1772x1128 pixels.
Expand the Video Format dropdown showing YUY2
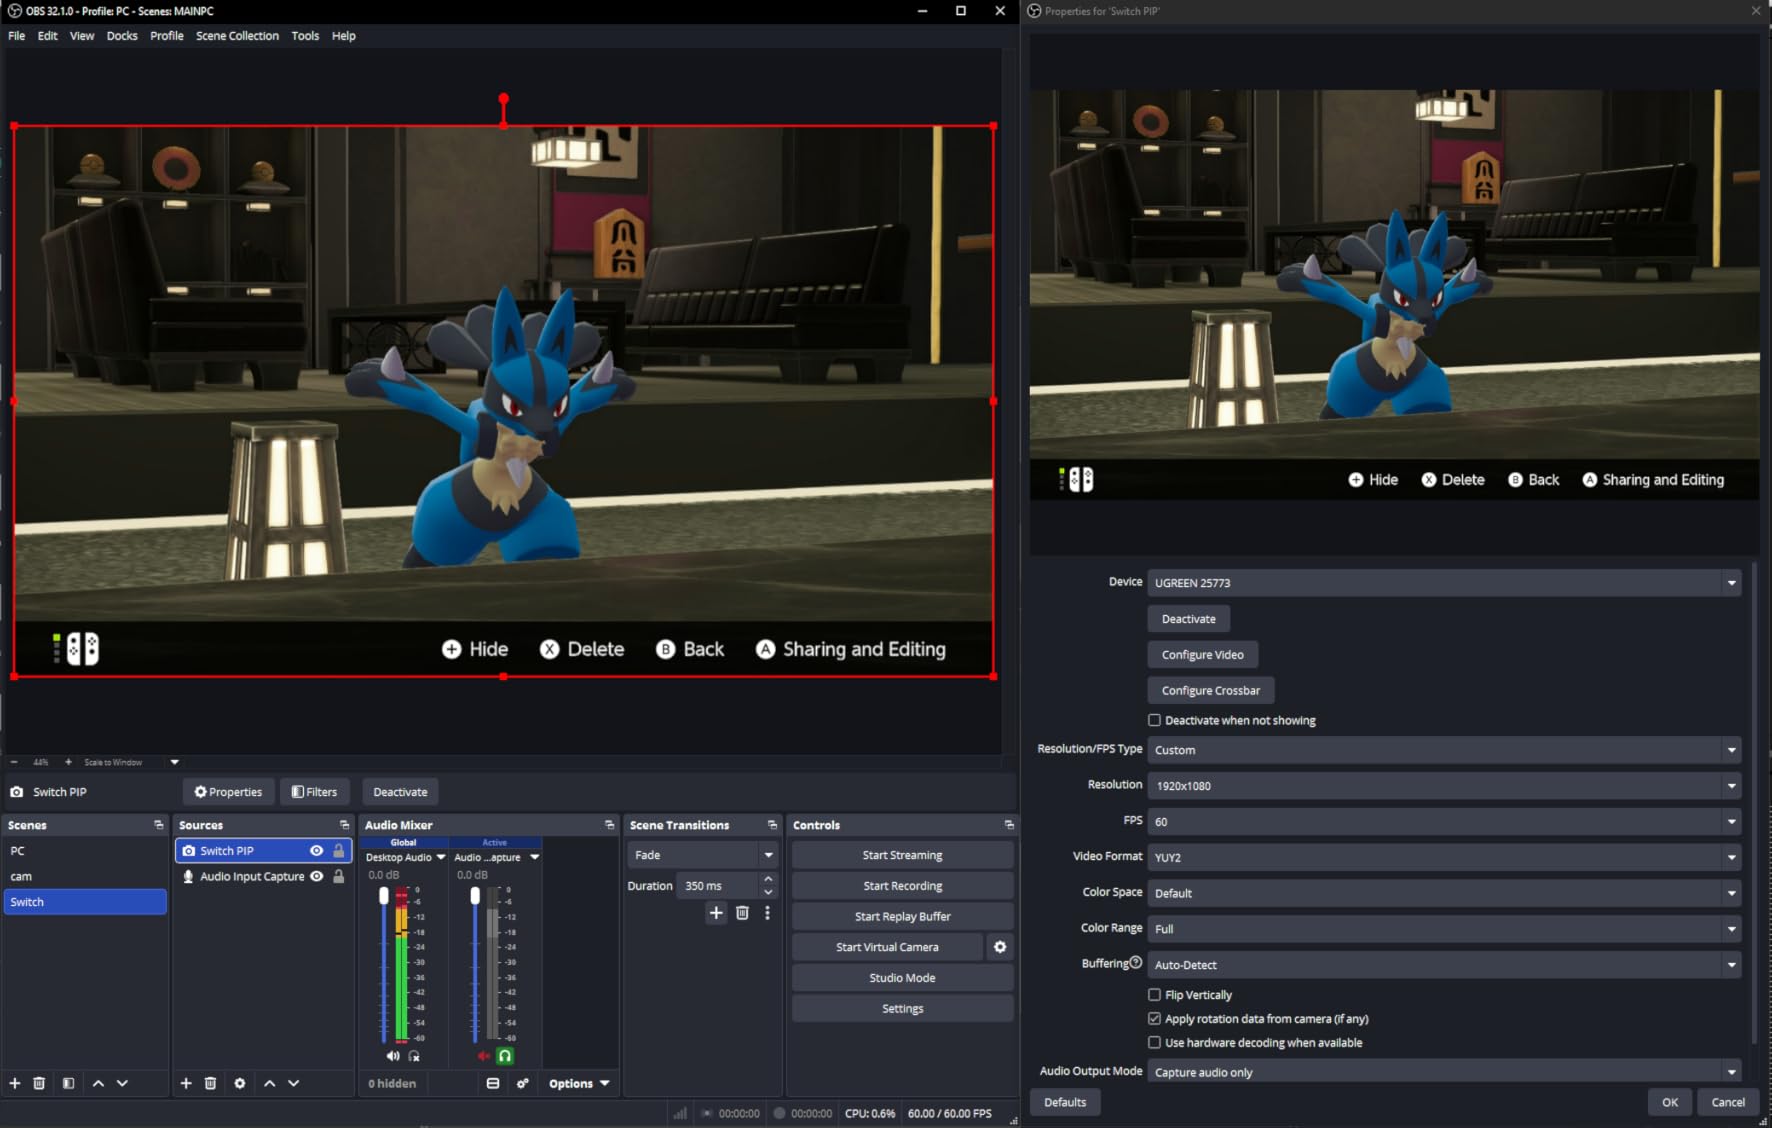[1444, 858]
